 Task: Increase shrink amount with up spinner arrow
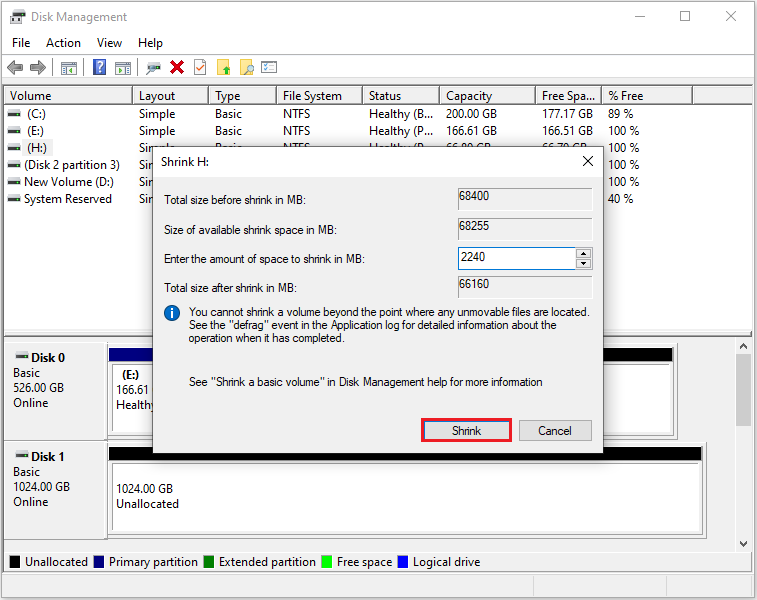pyautogui.click(x=584, y=253)
